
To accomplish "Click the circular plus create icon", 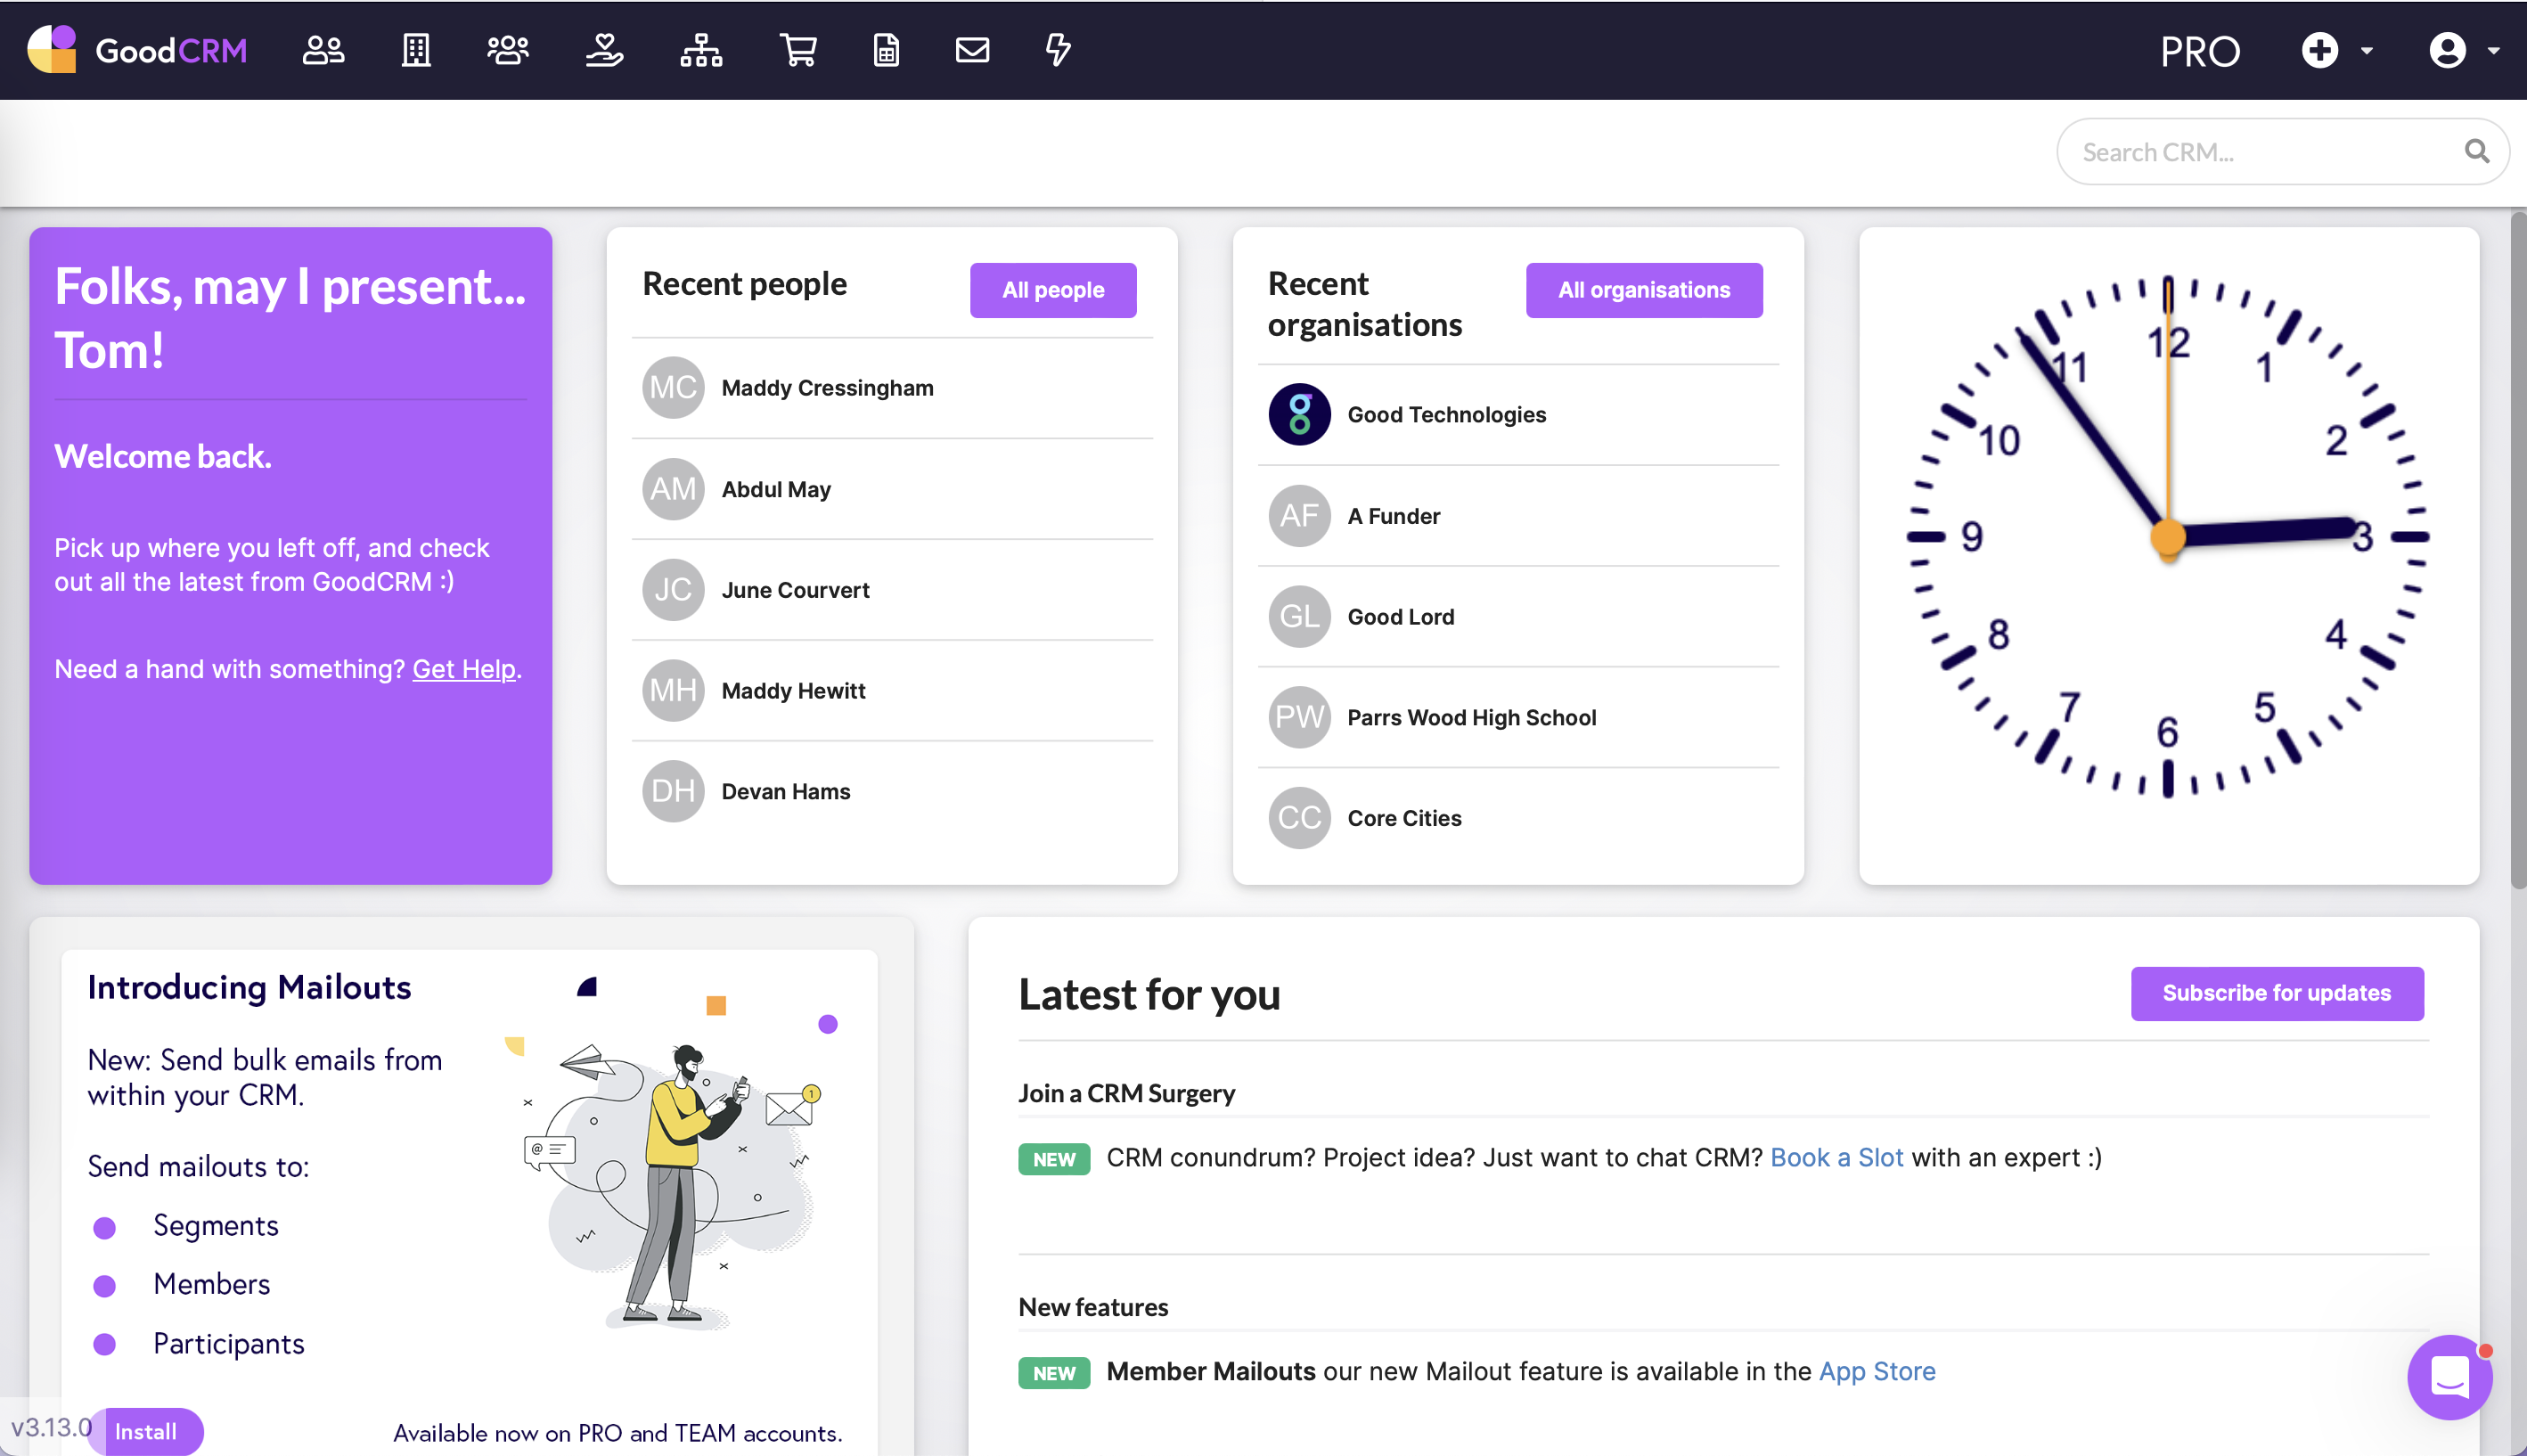I will (x=2320, y=50).
